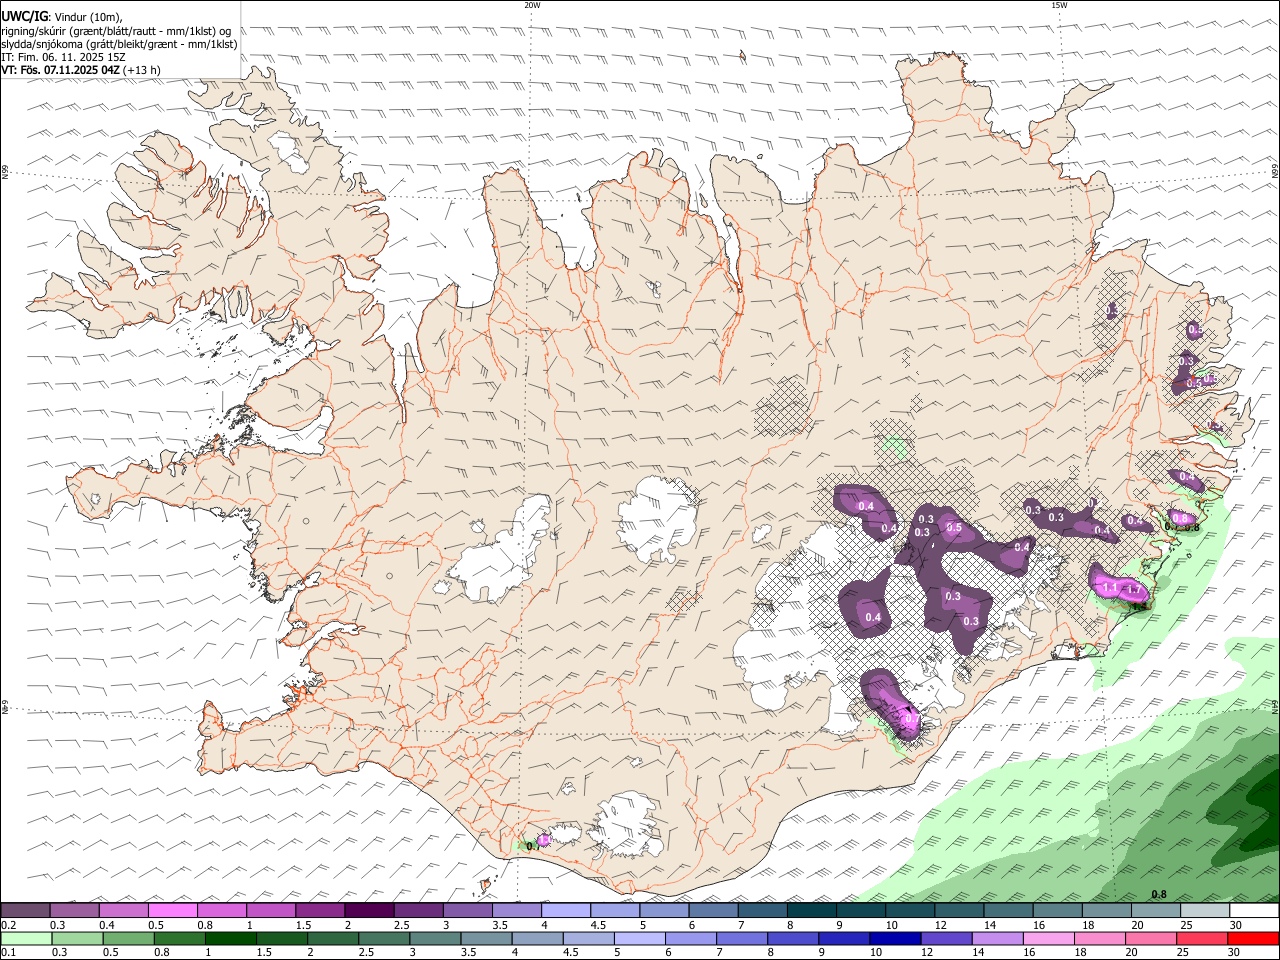Click the white upper legend swatch after 30
This screenshot has width=1280, height=960.
(x=1254, y=910)
